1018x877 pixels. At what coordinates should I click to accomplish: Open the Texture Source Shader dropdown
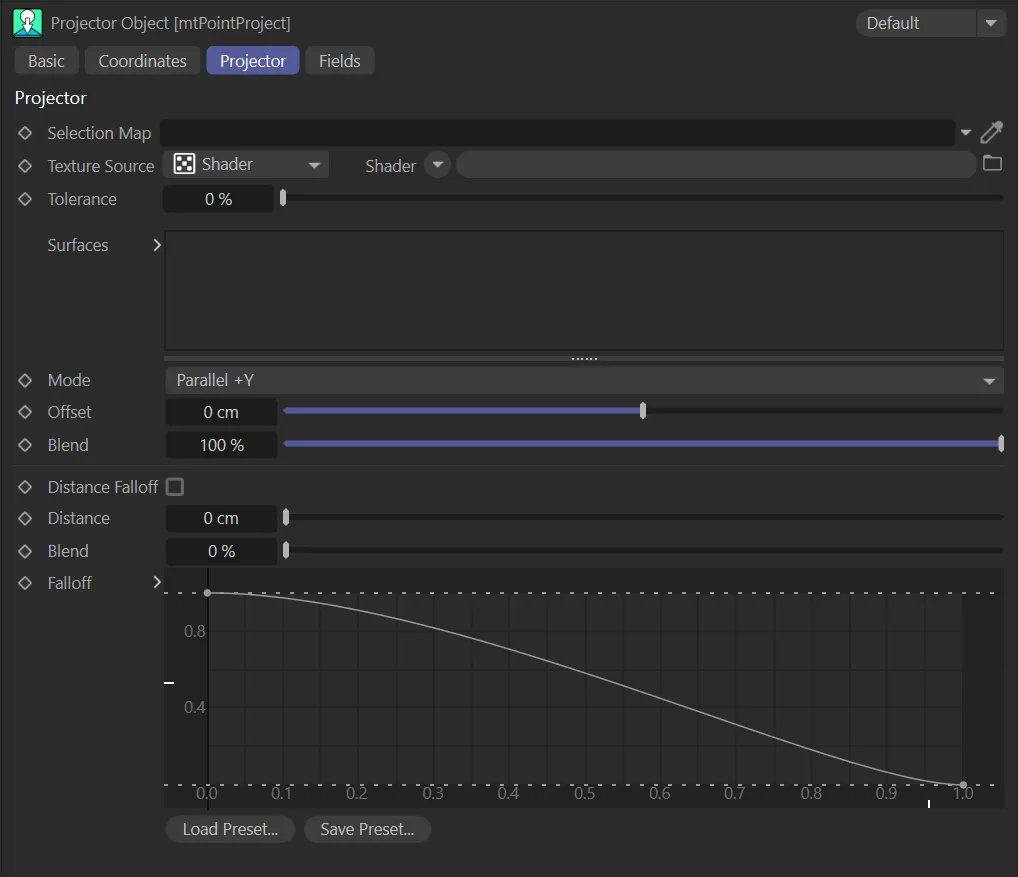pos(247,165)
